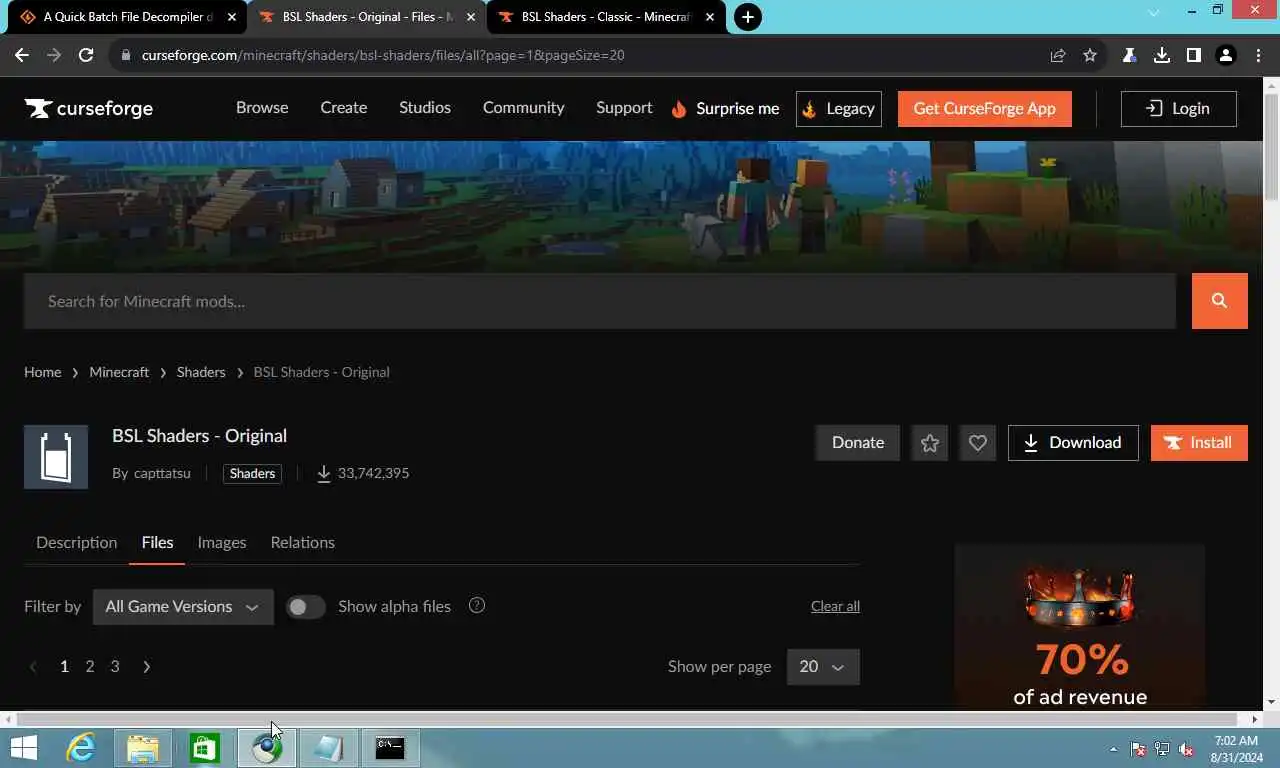Open the Support menu item
This screenshot has width=1280, height=768.
click(x=624, y=107)
